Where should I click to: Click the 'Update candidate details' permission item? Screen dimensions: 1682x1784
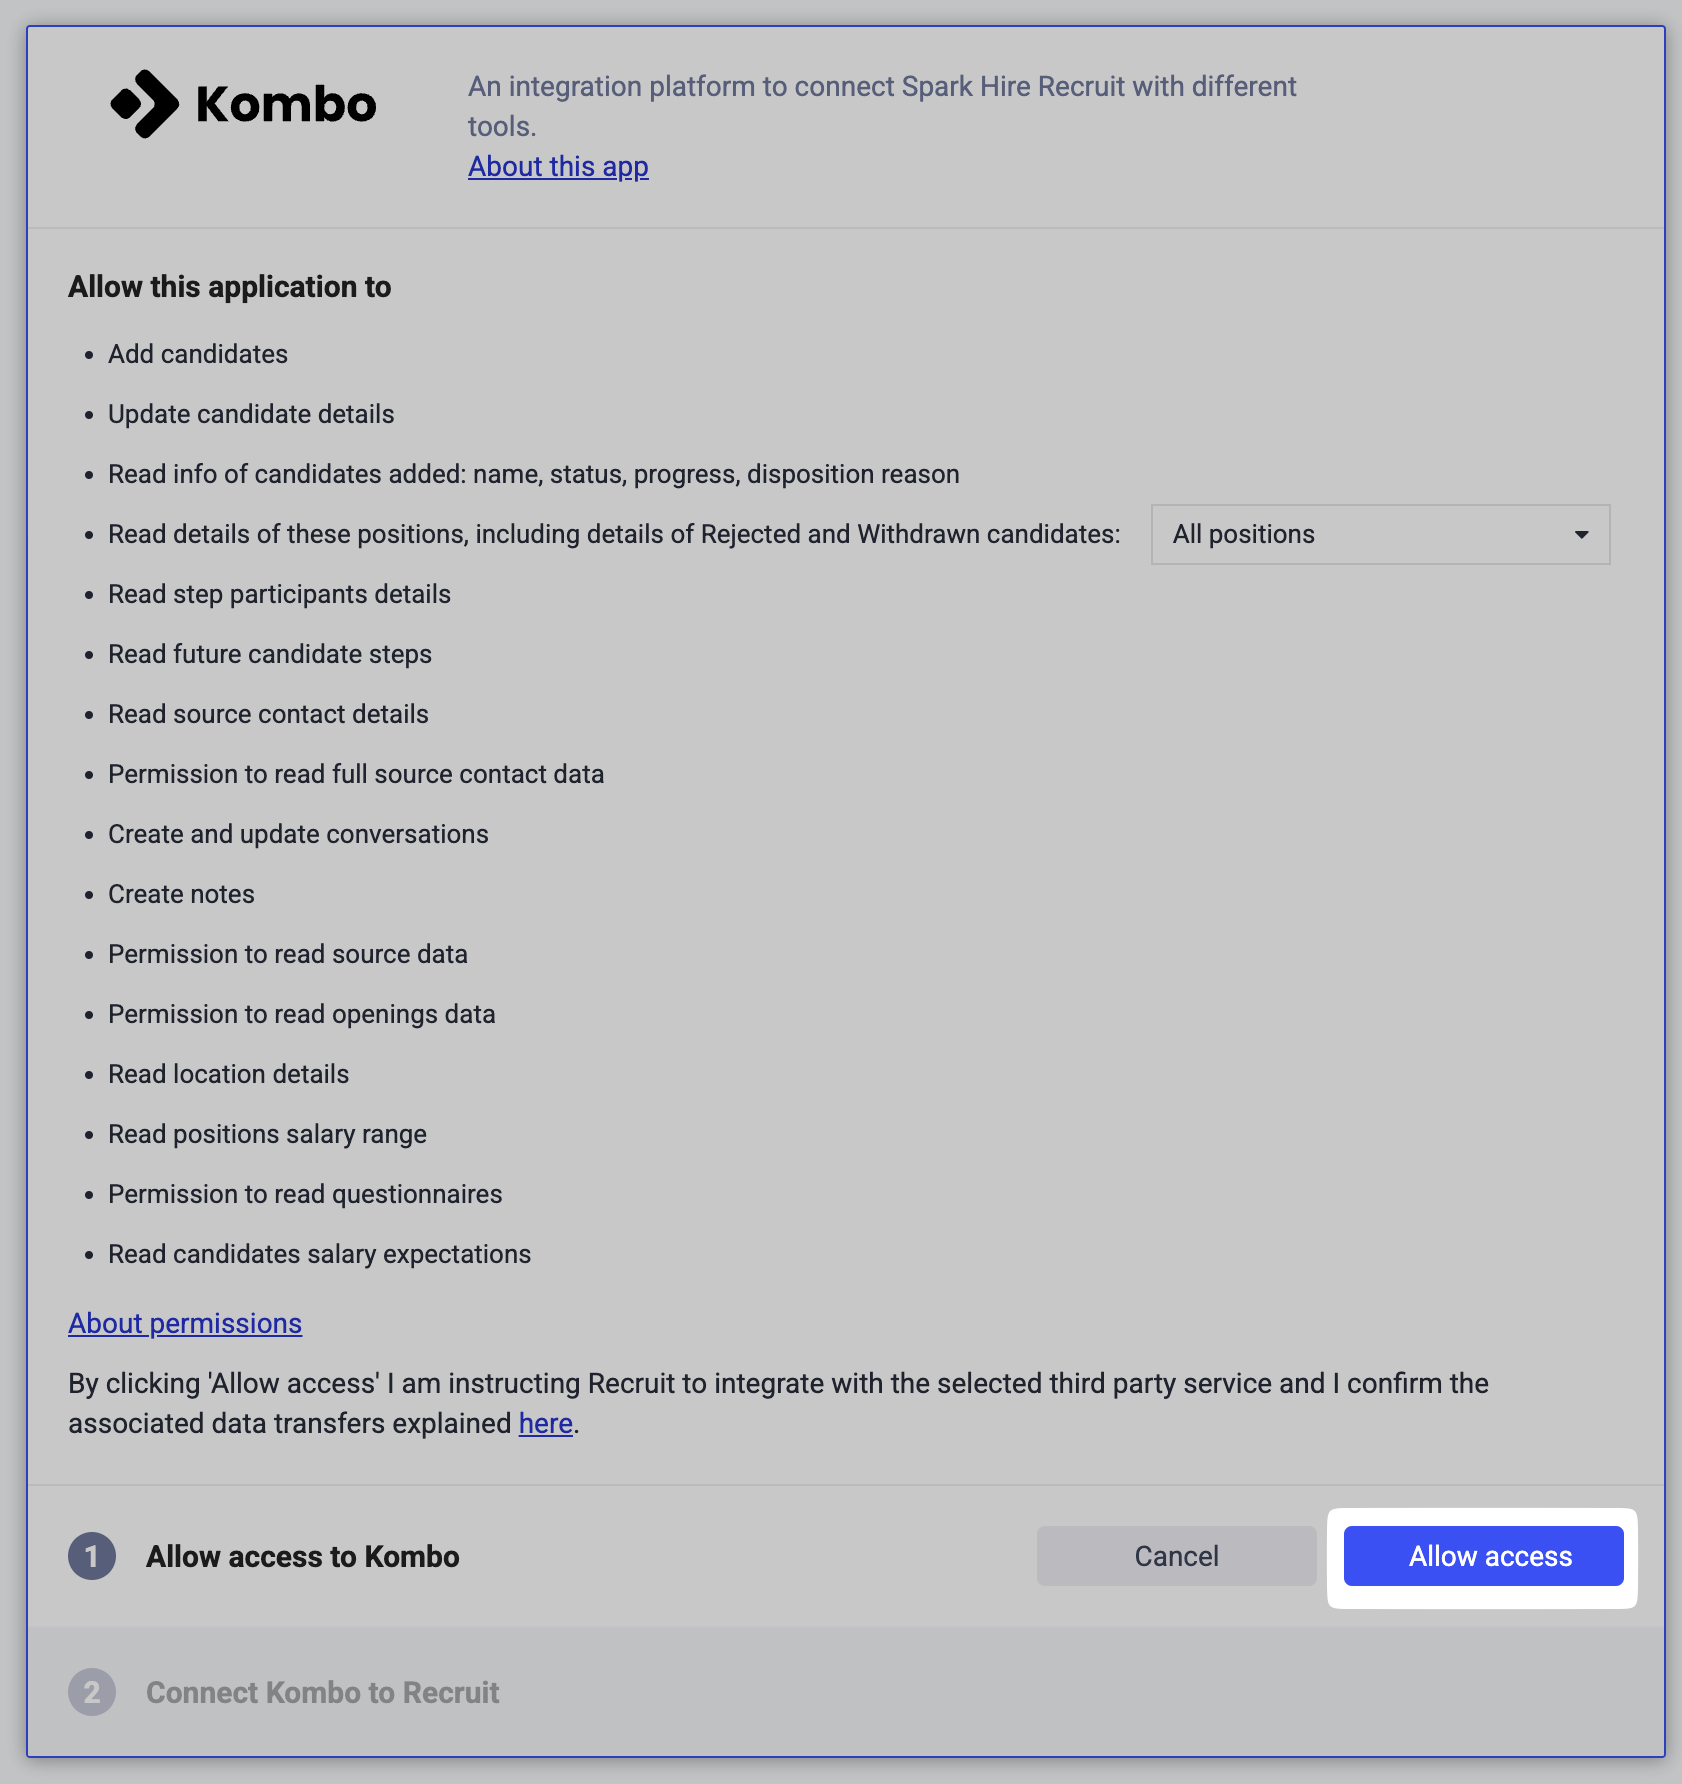(x=251, y=414)
